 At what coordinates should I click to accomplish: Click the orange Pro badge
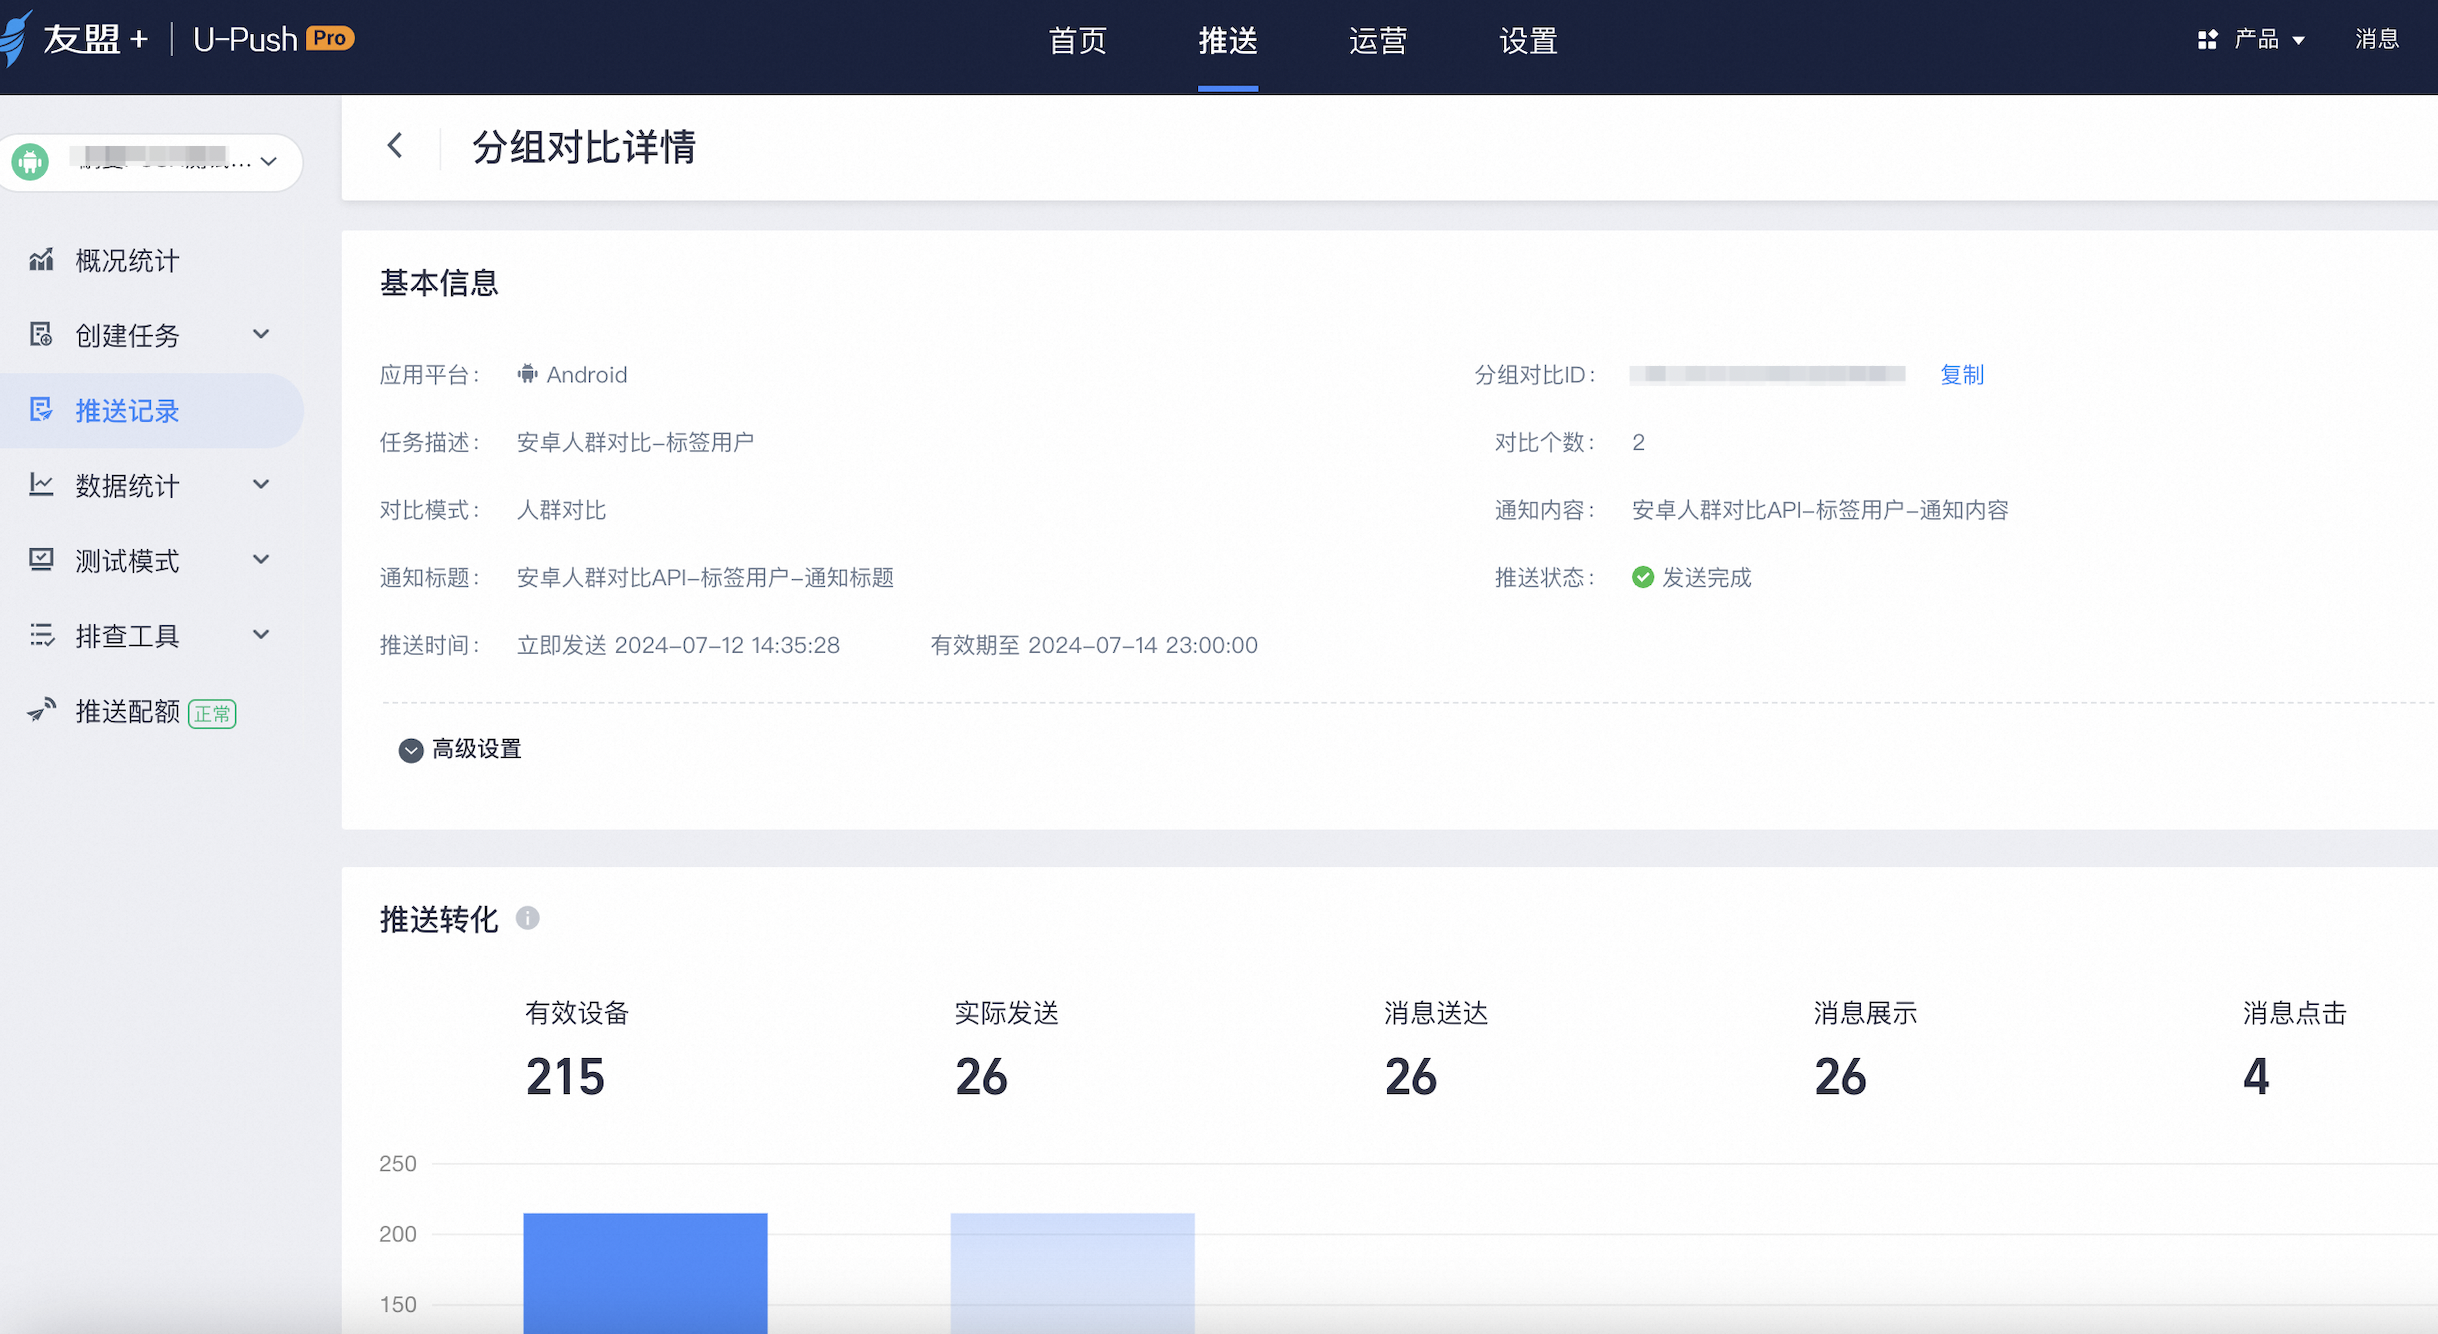330,38
